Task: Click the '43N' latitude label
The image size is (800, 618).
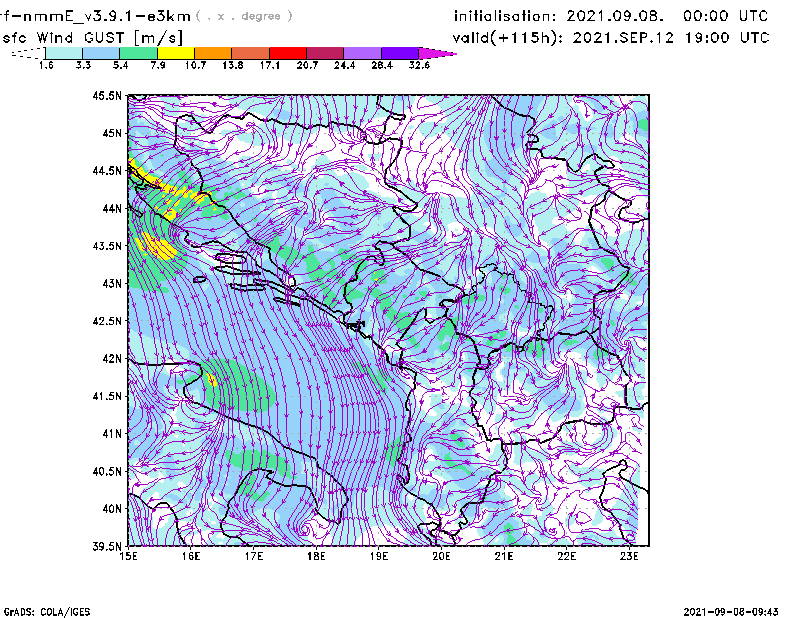Action: [x=112, y=283]
